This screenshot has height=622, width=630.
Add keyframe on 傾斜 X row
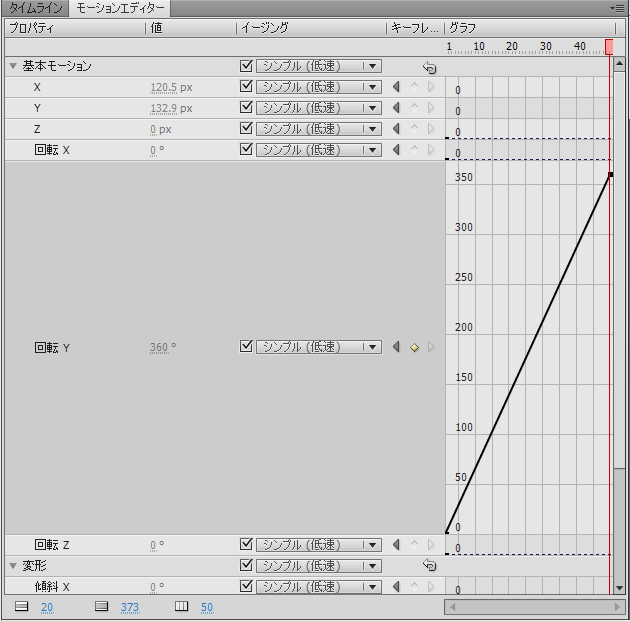click(414, 586)
